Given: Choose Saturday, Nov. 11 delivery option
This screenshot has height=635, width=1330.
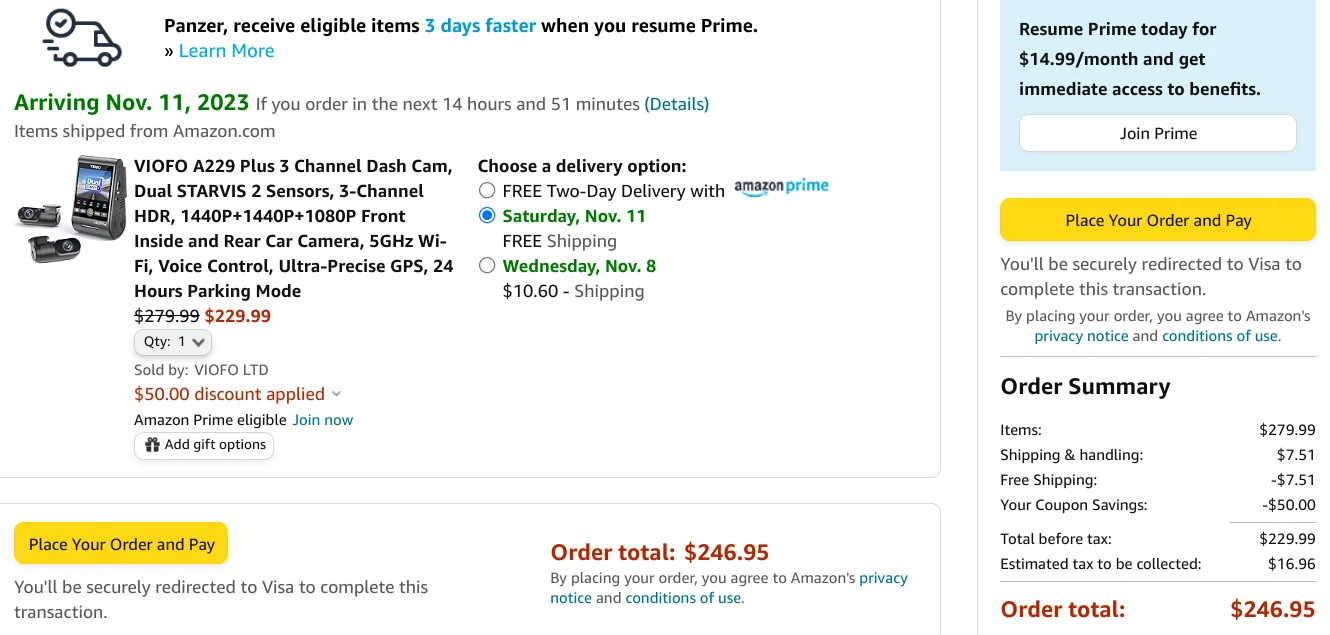Looking at the screenshot, I should coord(487,216).
